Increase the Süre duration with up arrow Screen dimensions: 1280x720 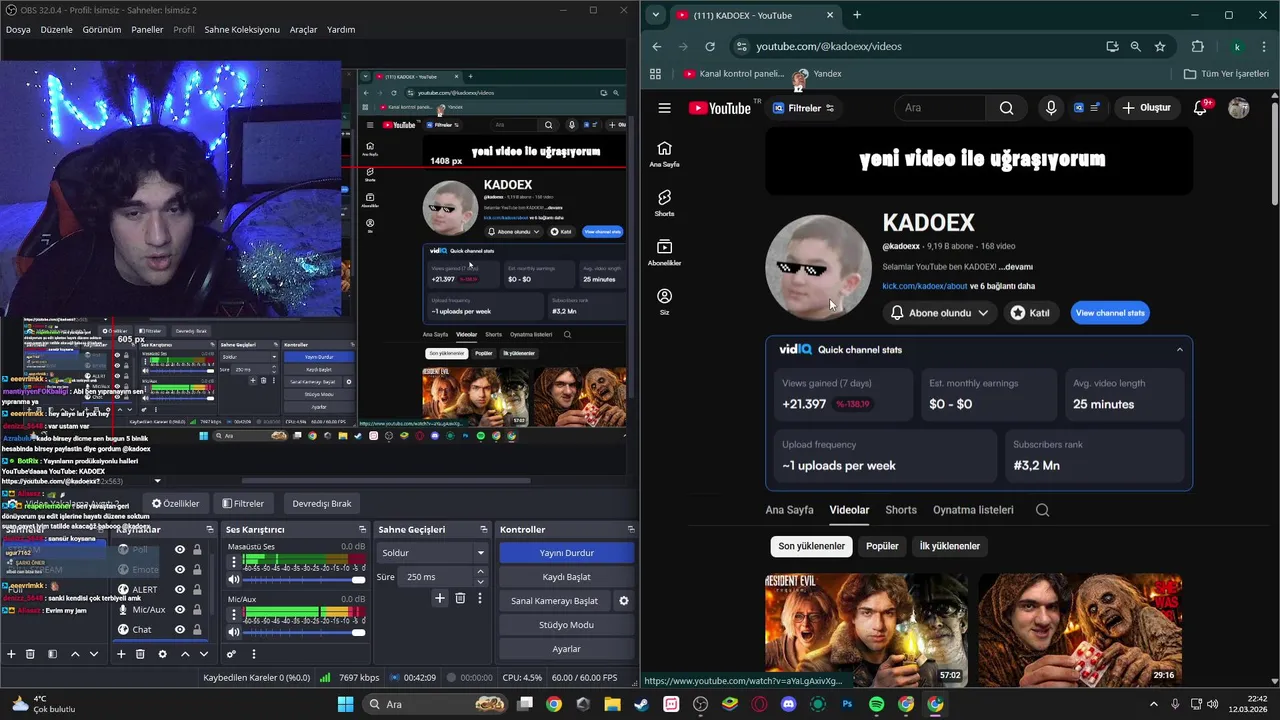click(480, 572)
